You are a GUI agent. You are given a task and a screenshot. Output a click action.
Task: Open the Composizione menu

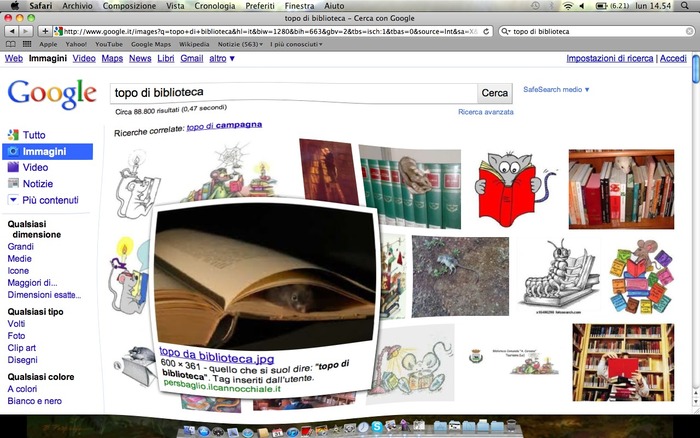[x=129, y=6]
